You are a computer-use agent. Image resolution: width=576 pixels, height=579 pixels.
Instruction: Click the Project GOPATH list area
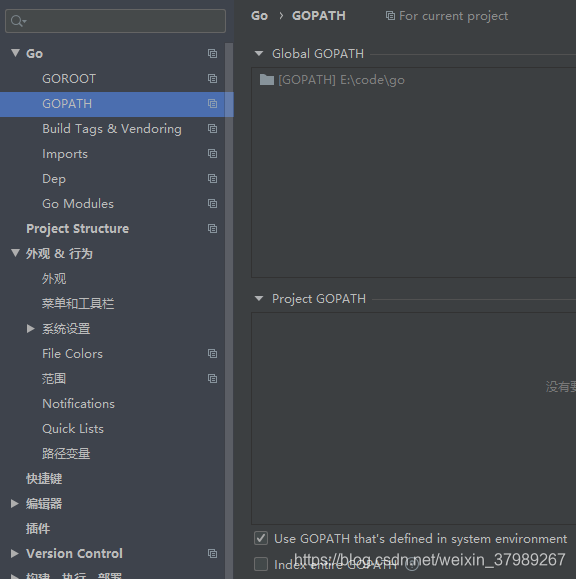pos(414,418)
